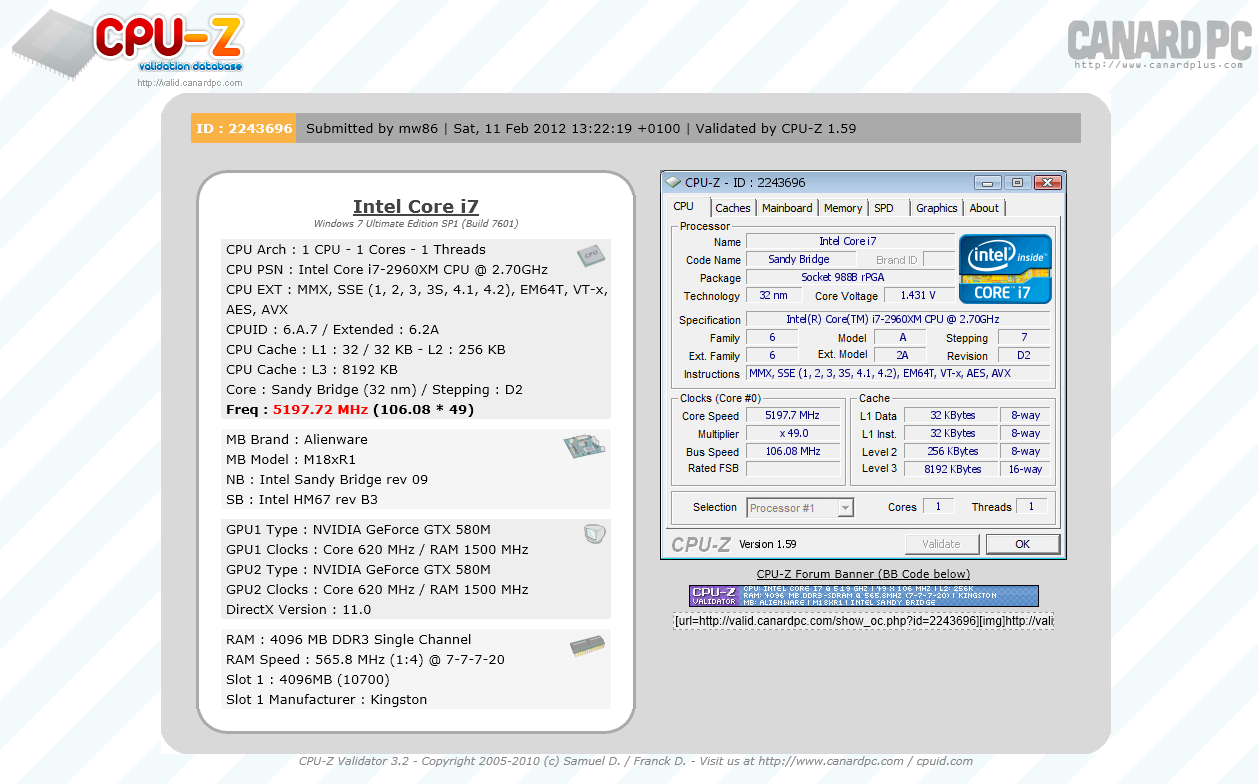
Task: Click the CPU-Z Version 1.59 label
Action: coord(768,544)
